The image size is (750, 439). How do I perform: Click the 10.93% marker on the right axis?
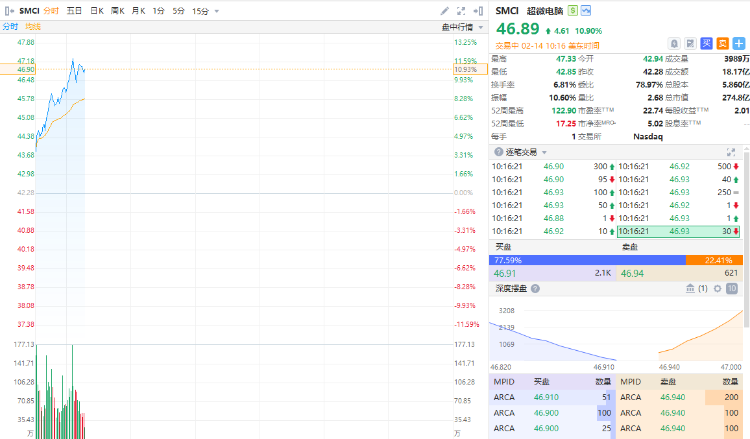pos(470,69)
